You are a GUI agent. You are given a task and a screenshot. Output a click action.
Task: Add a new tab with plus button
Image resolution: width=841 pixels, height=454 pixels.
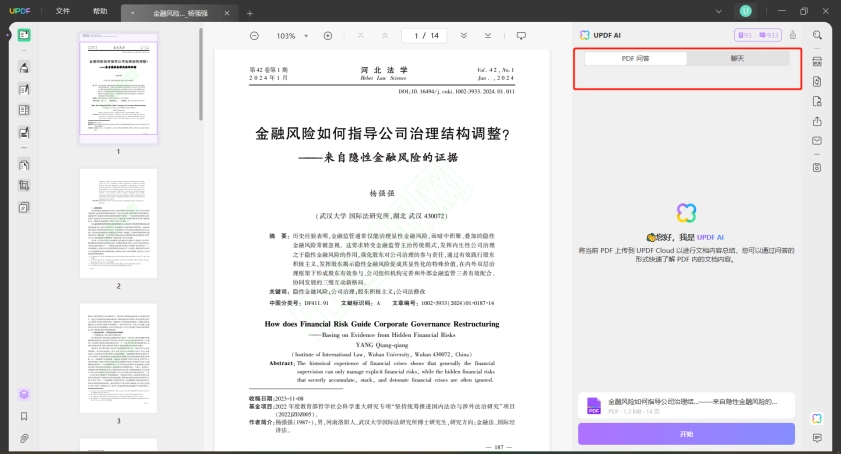pos(250,13)
